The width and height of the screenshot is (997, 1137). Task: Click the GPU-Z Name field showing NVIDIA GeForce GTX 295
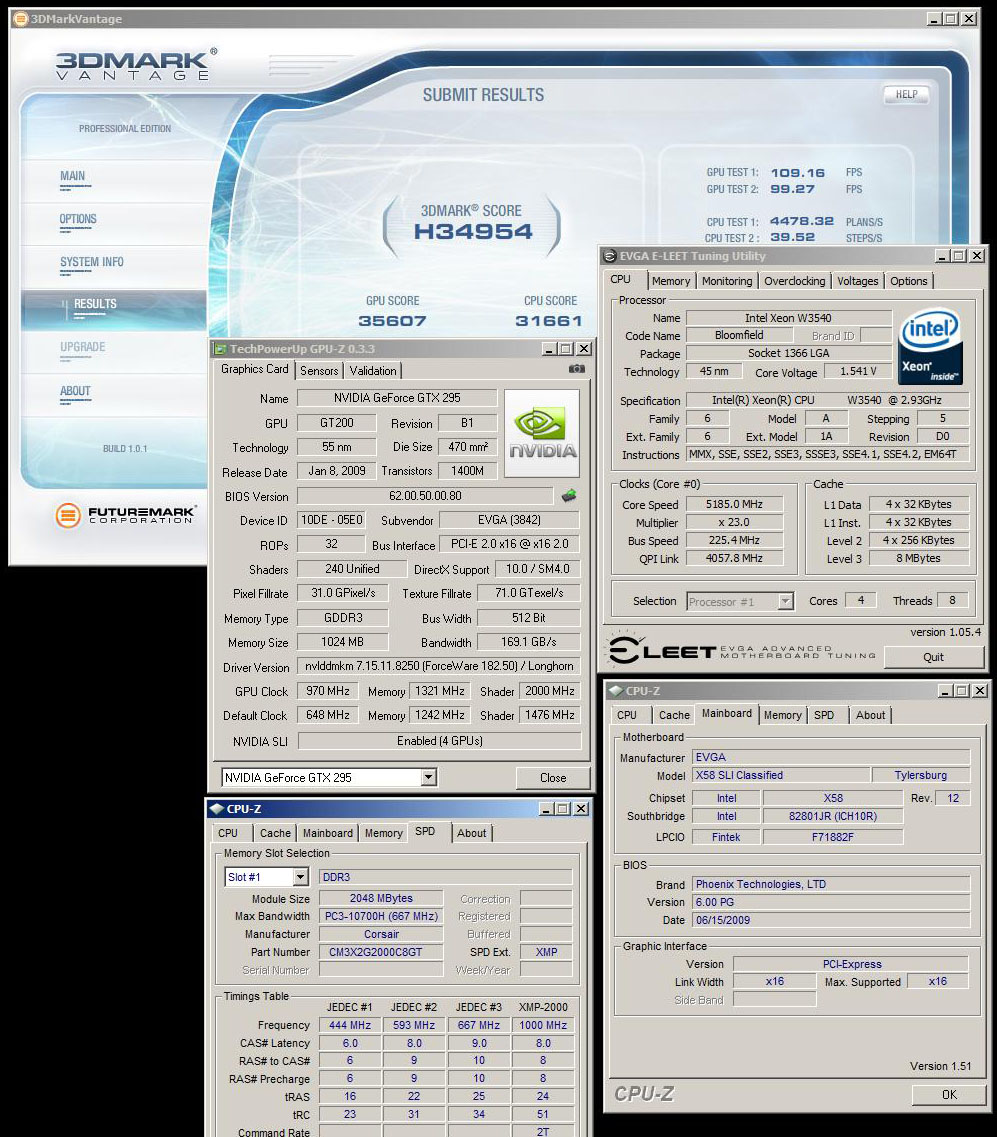tap(397, 398)
